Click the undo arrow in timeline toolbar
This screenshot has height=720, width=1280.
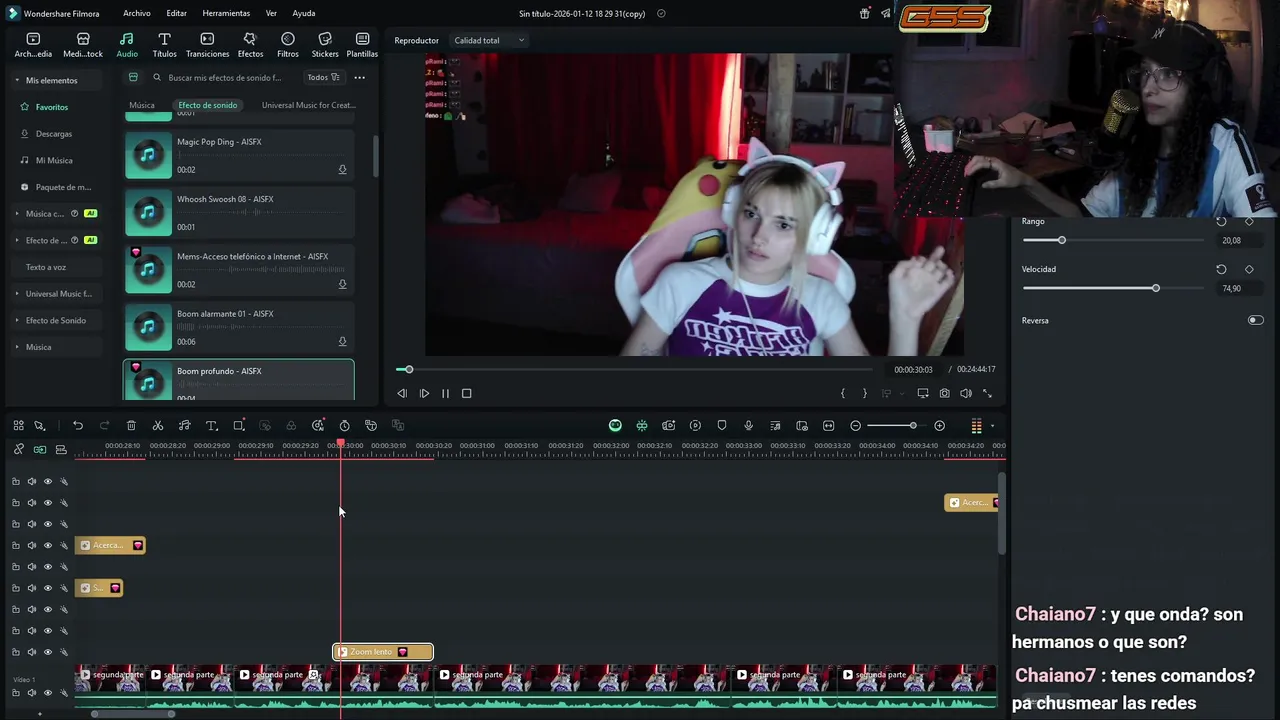[x=78, y=426]
